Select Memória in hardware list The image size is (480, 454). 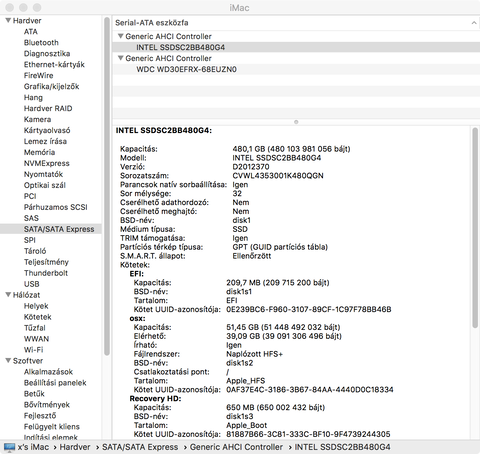(x=39, y=152)
